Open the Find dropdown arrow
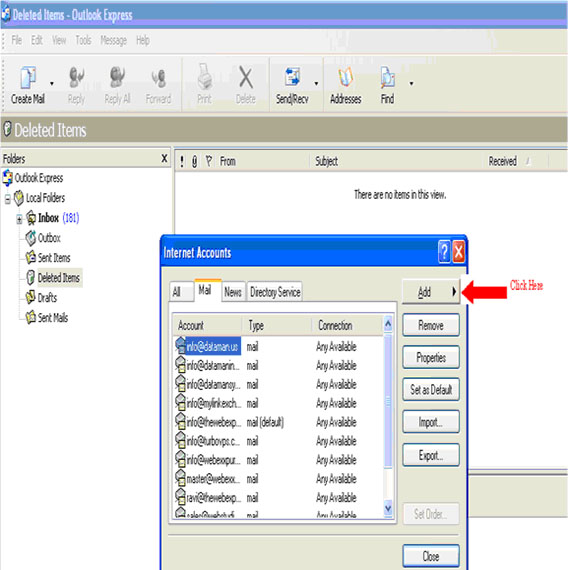570x570 pixels. (x=412, y=84)
